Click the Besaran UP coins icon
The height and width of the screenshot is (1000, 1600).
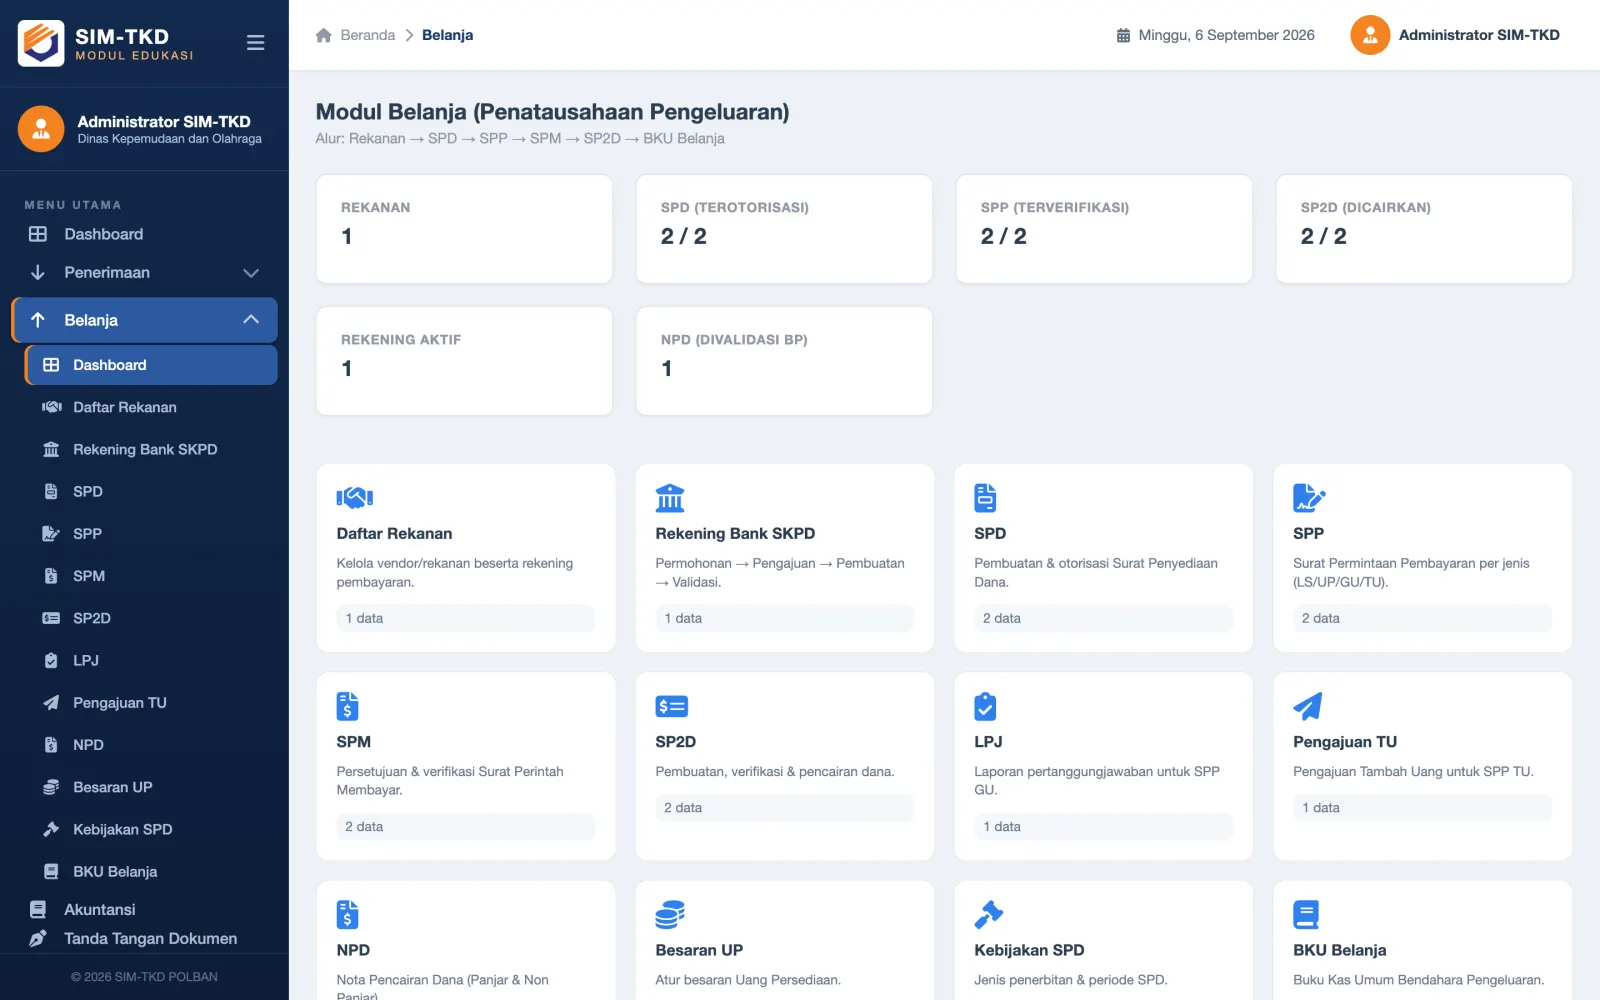pyautogui.click(x=670, y=915)
